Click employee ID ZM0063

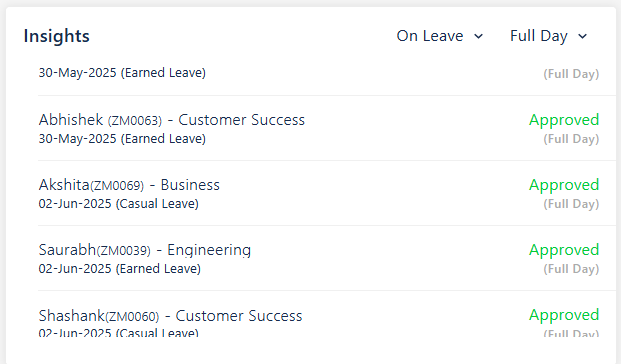(x=135, y=120)
